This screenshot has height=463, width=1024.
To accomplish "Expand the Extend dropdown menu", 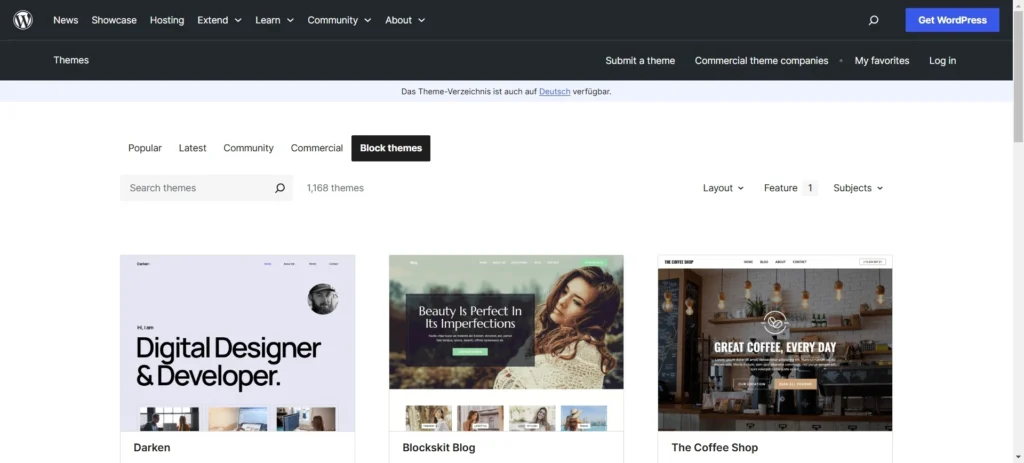I will [x=219, y=20].
